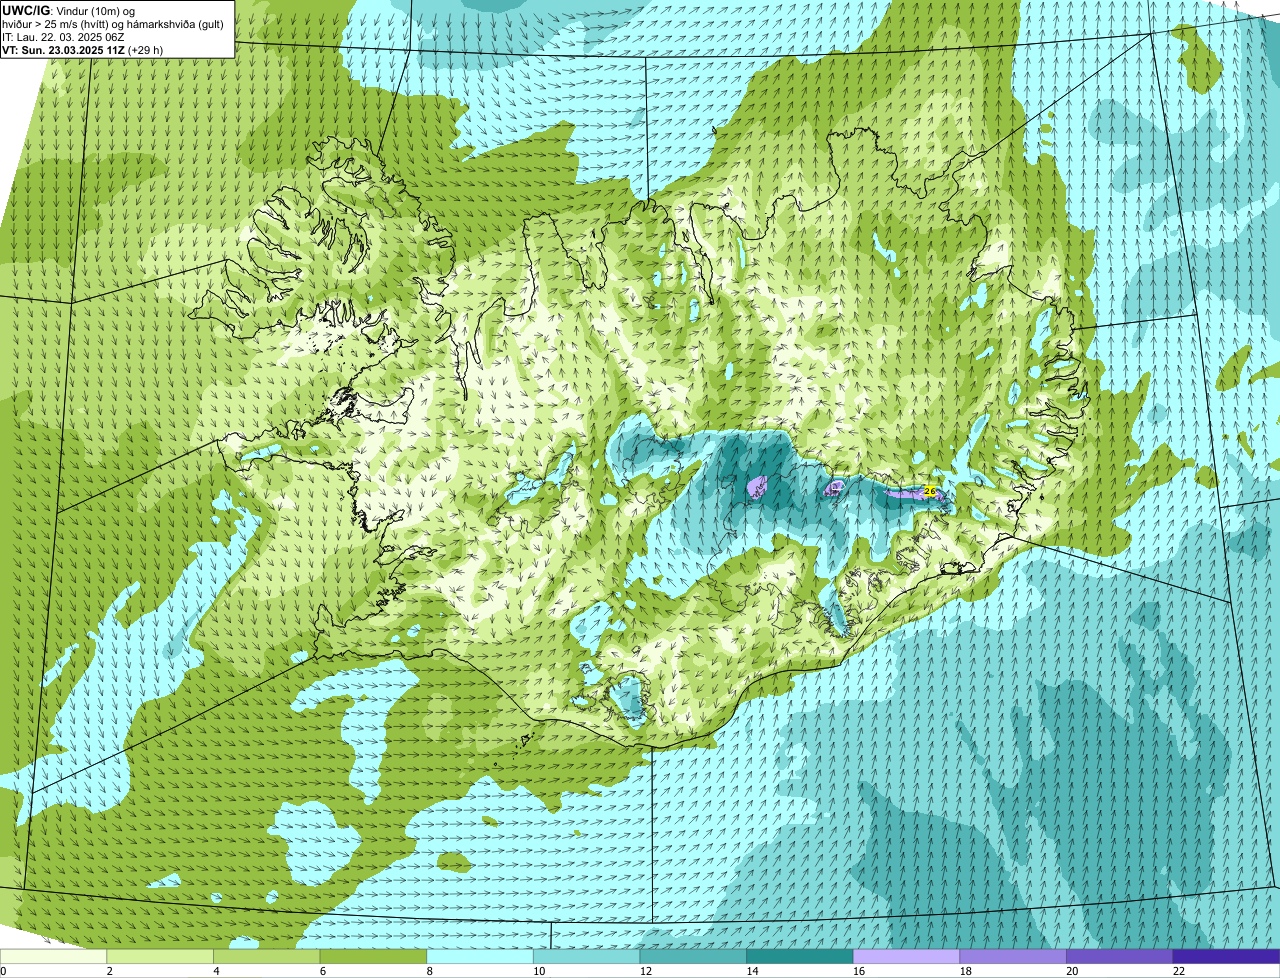Click the 2–4 m/s legend color swatch

(x=160, y=957)
